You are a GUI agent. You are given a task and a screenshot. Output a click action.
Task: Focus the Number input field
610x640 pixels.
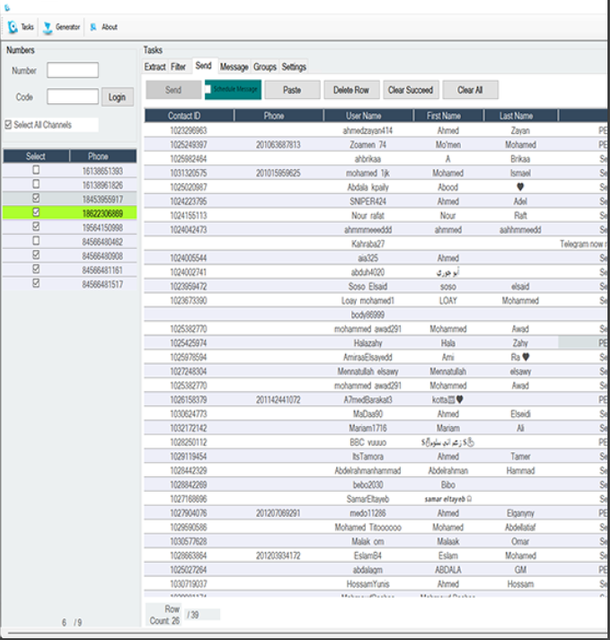point(73,70)
